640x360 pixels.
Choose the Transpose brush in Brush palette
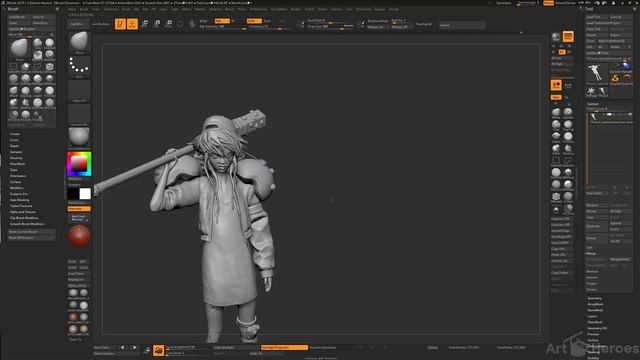38,116
